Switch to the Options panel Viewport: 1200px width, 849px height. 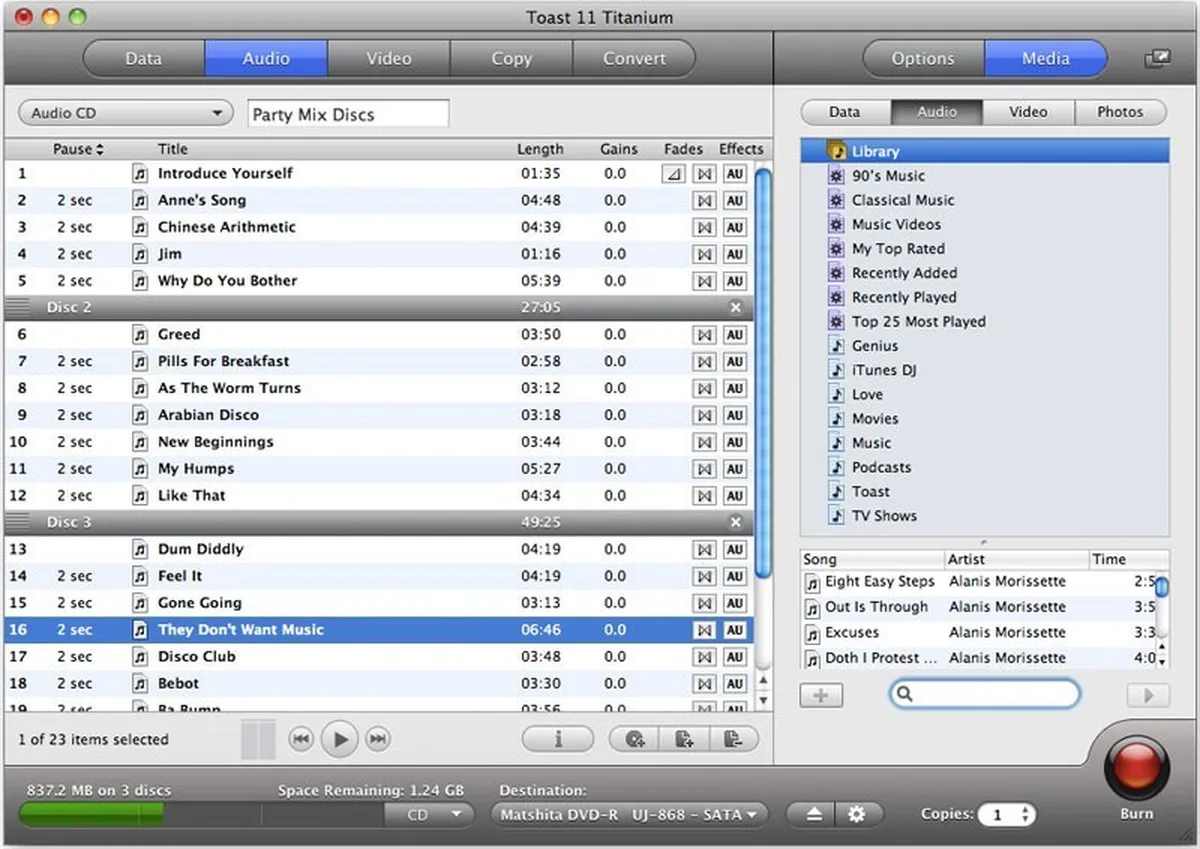click(922, 58)
